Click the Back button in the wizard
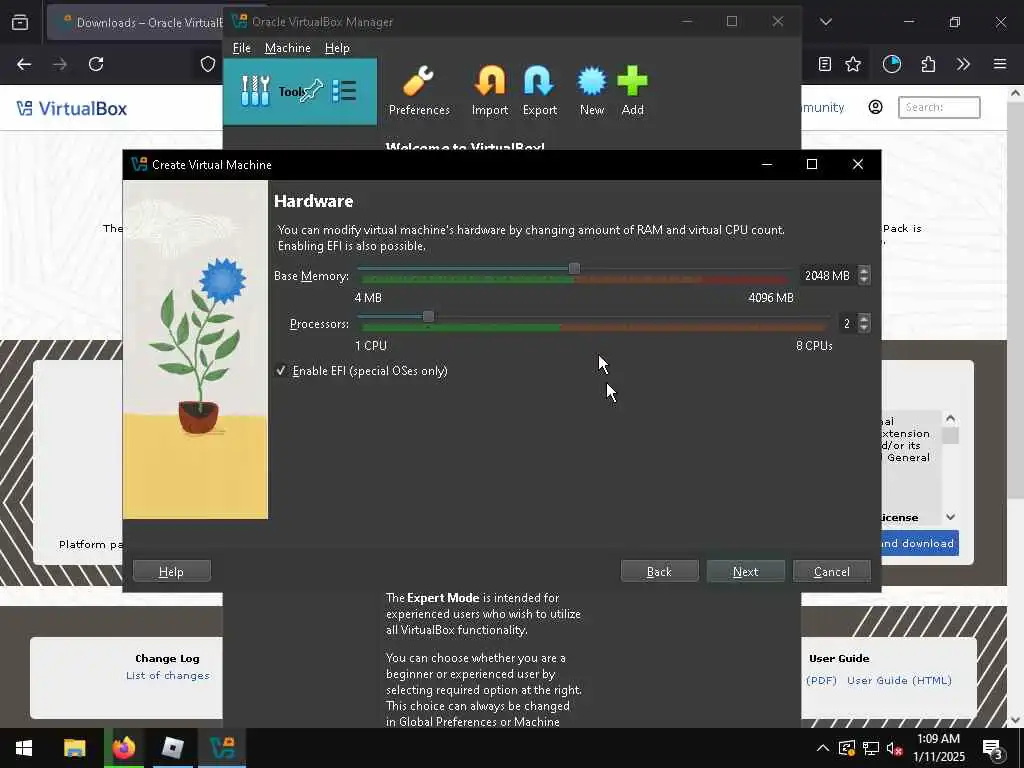The image size is (1024, 768). pos(659,571)
